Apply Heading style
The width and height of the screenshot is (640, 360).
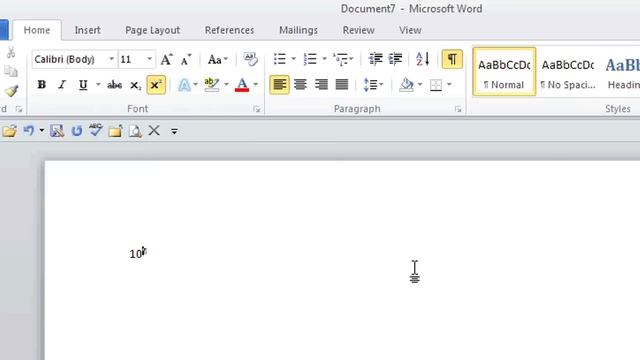tap(621, 72)
